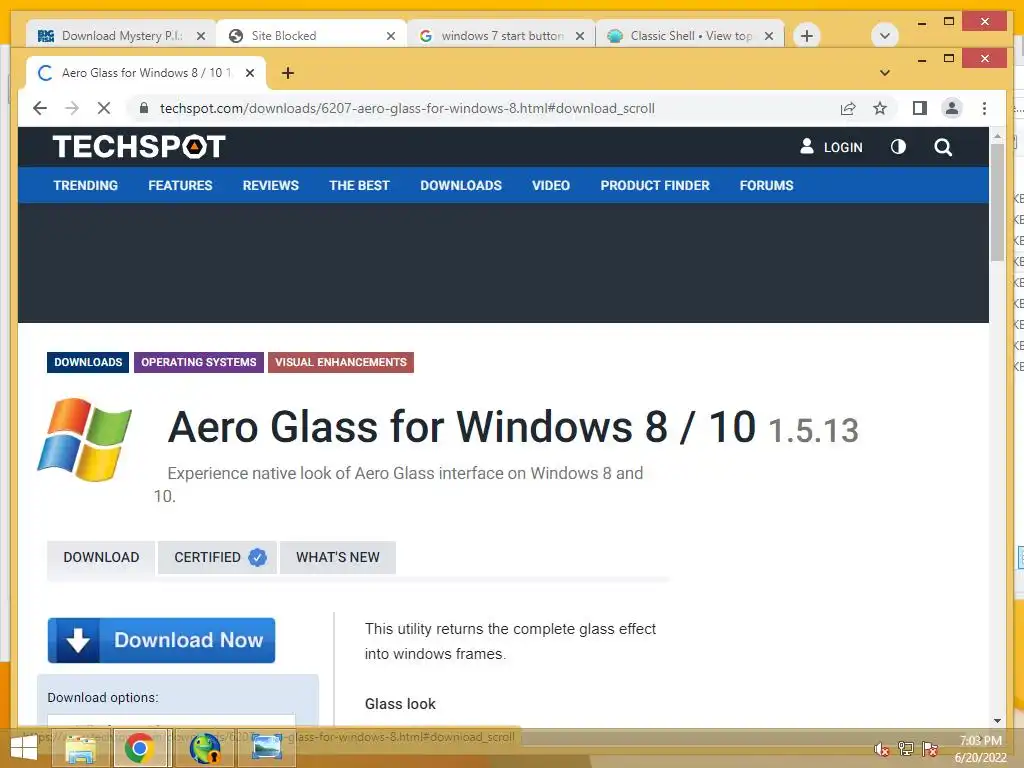The image size is (1024, 768).
Task: Open the DOWNLOADS nav item
Action: [461, 185]
